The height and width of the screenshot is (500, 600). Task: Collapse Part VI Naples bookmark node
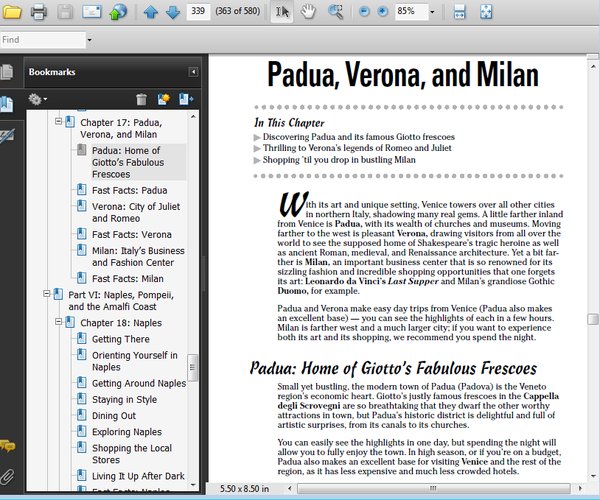click(46, 295)
